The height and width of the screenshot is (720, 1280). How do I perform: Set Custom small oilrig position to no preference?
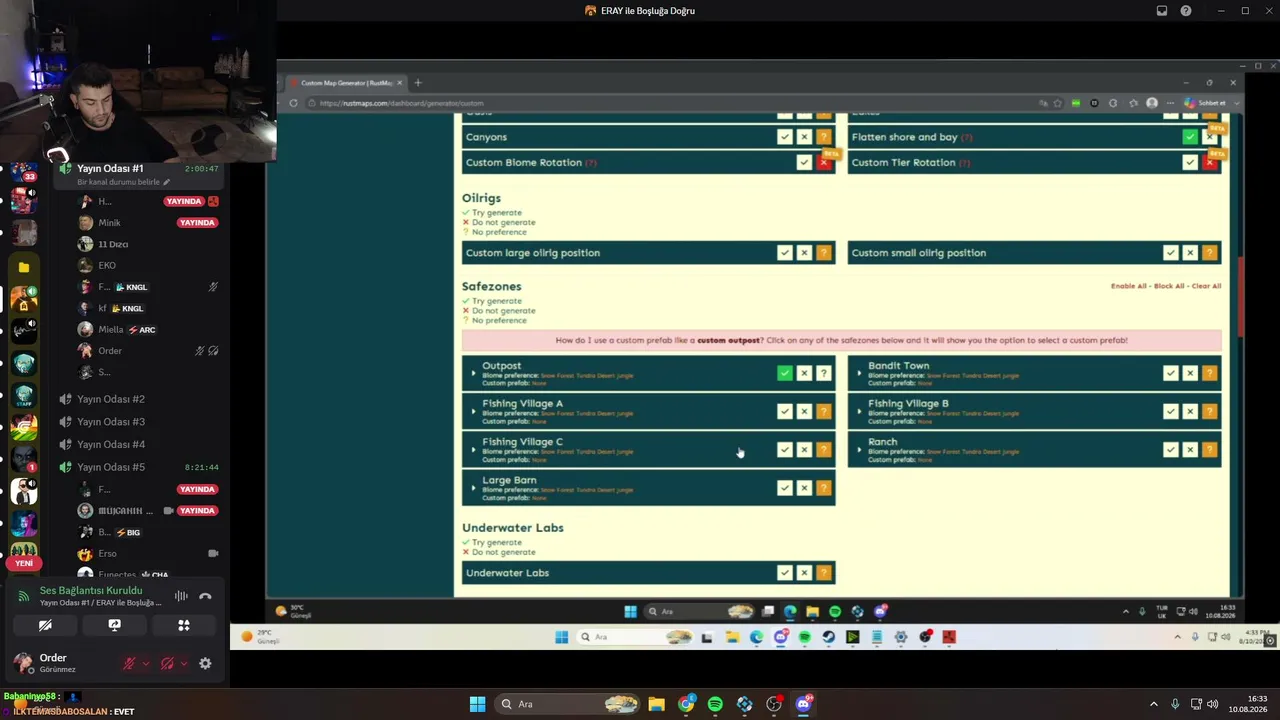coord(1209,253)
